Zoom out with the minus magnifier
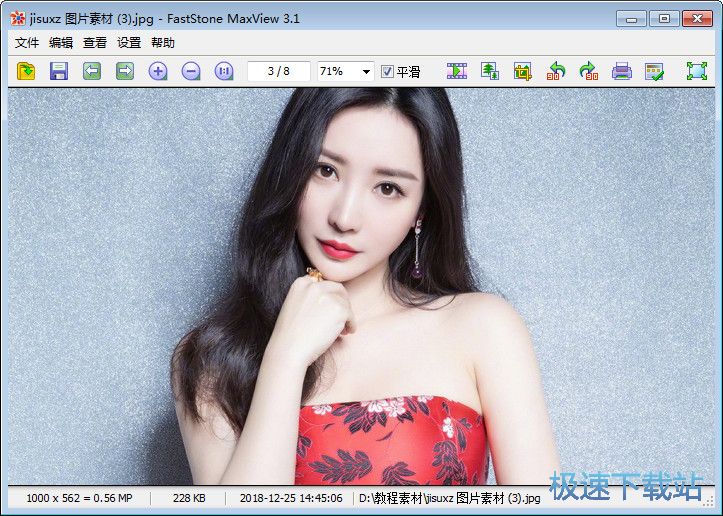This screenshot has width=723, height=516. pos(191,71)
